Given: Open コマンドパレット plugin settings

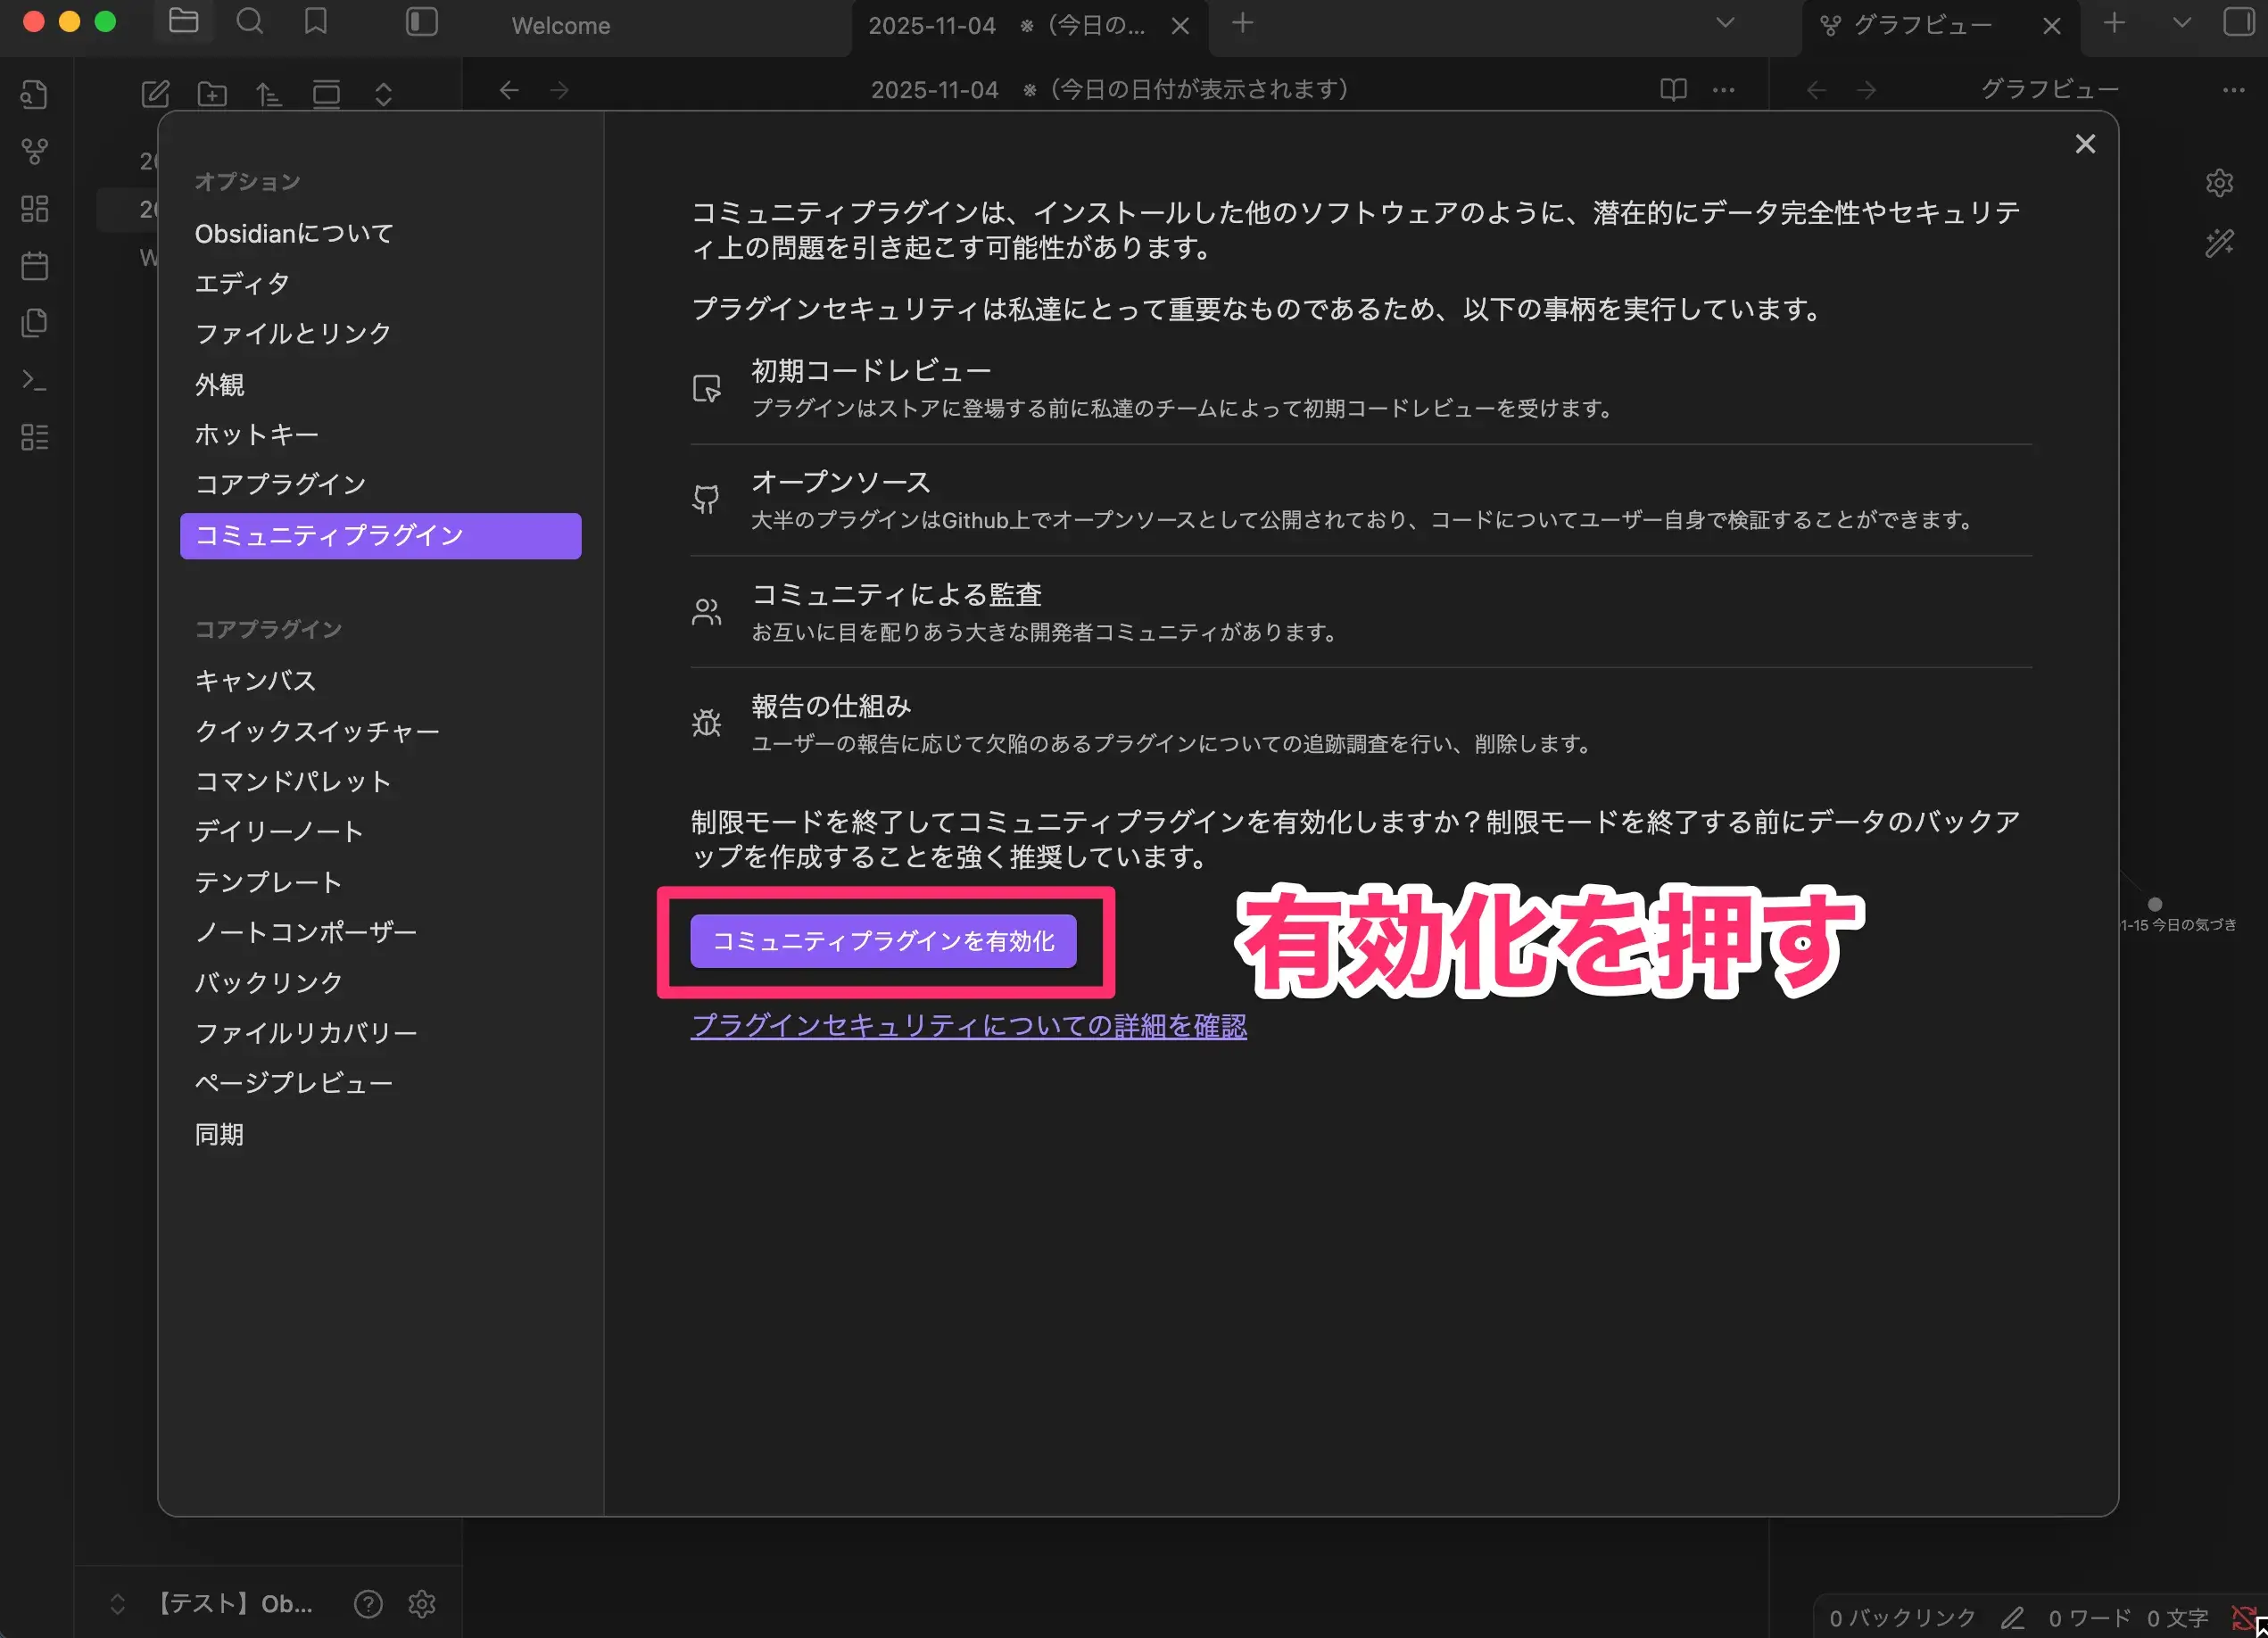Looking at the screenshot, I should (380, 782).
